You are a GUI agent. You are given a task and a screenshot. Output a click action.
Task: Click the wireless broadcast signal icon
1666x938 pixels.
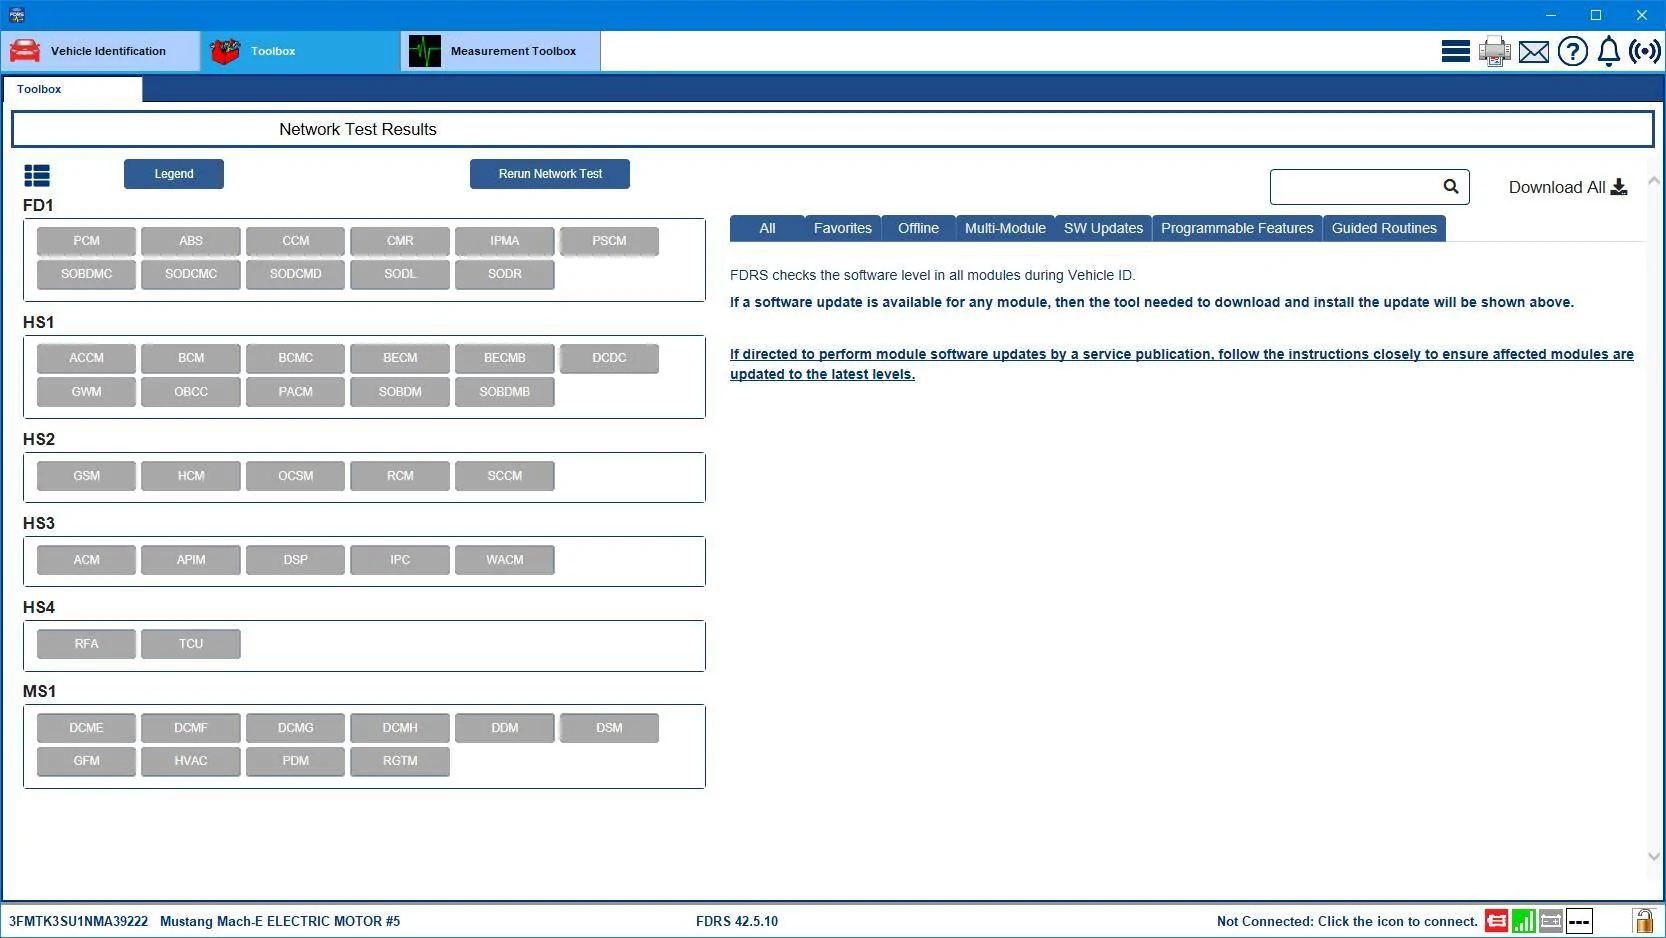pyautogui.click(x=1645, y=51)
